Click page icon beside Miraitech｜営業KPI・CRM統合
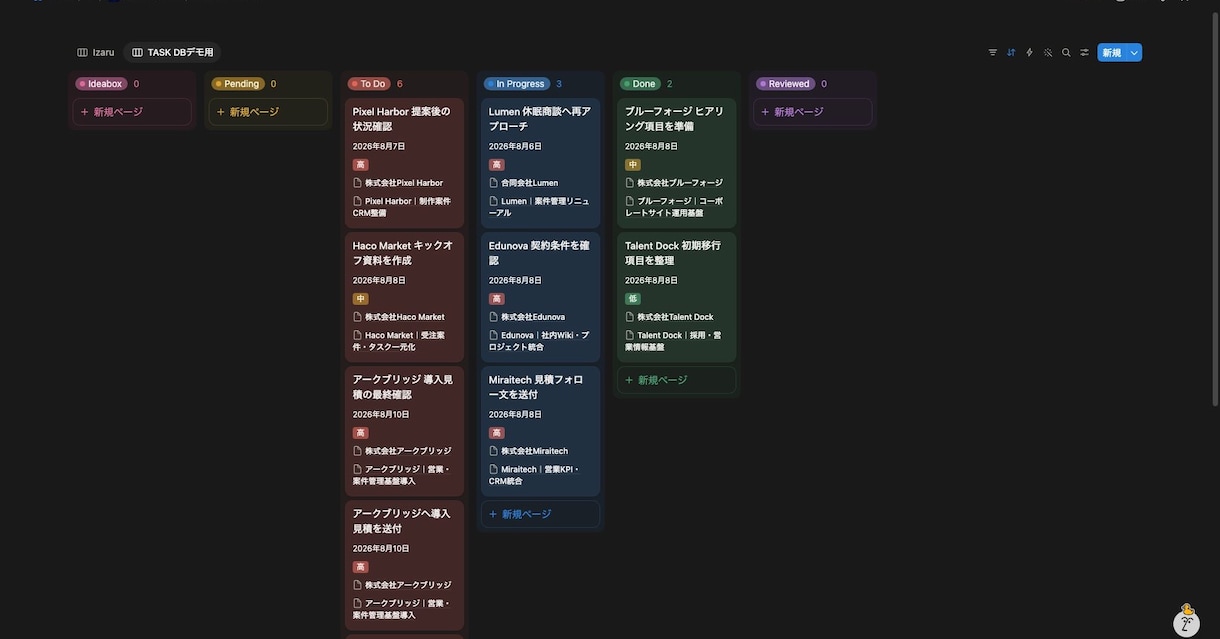The height and width of the screenshot is (639, 1220). click(x=493, y=469)
